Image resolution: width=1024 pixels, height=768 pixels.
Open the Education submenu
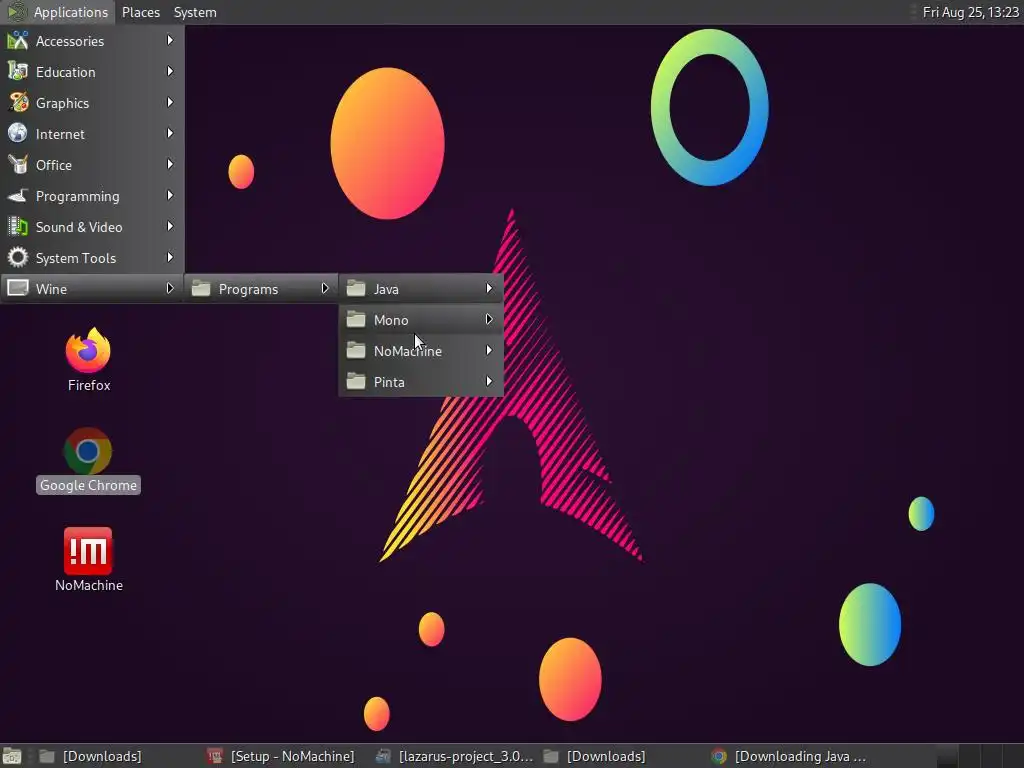[92, 72]
